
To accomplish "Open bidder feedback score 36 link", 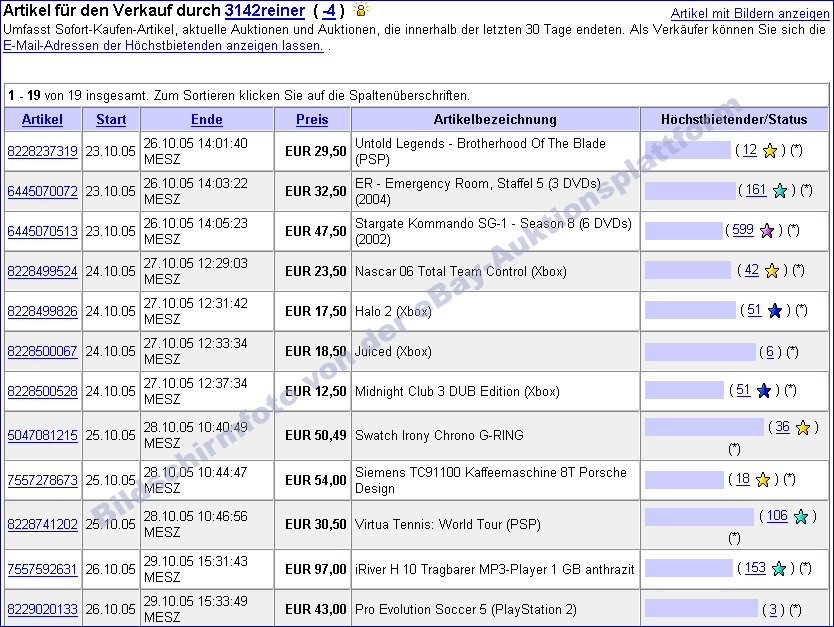I will 782,427.
